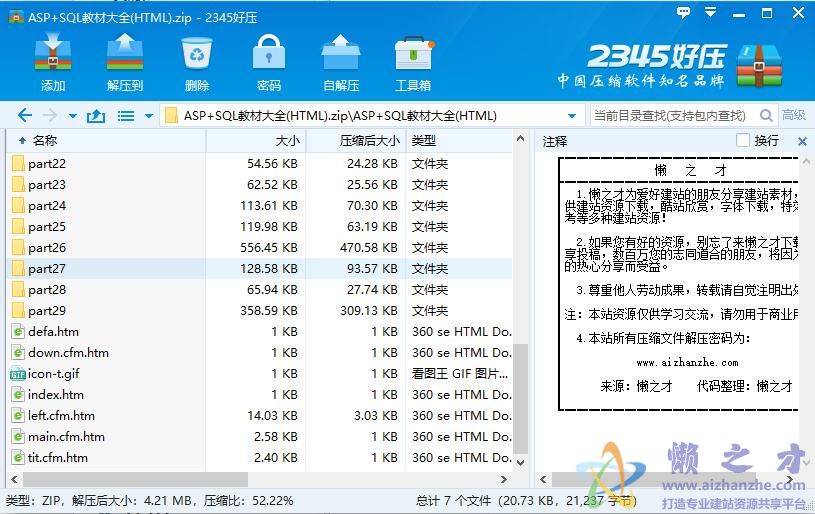Viewport: 815px width, 514px height.
Task: Select the part27 folder row
Action: click(x=260, y=269)
